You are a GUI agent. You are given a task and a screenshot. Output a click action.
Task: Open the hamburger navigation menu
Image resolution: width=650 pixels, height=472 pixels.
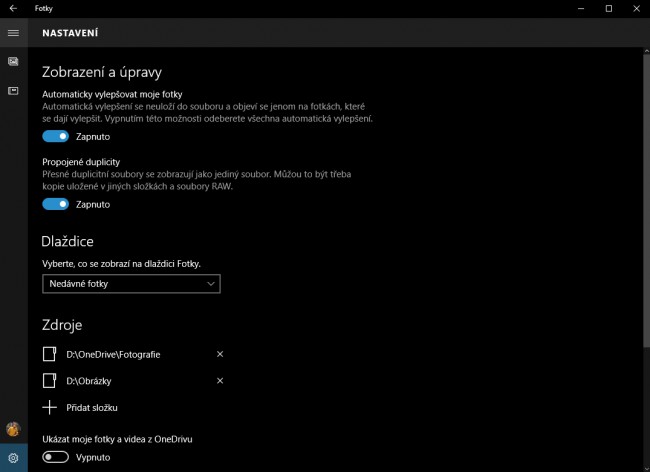coord(13,33)
